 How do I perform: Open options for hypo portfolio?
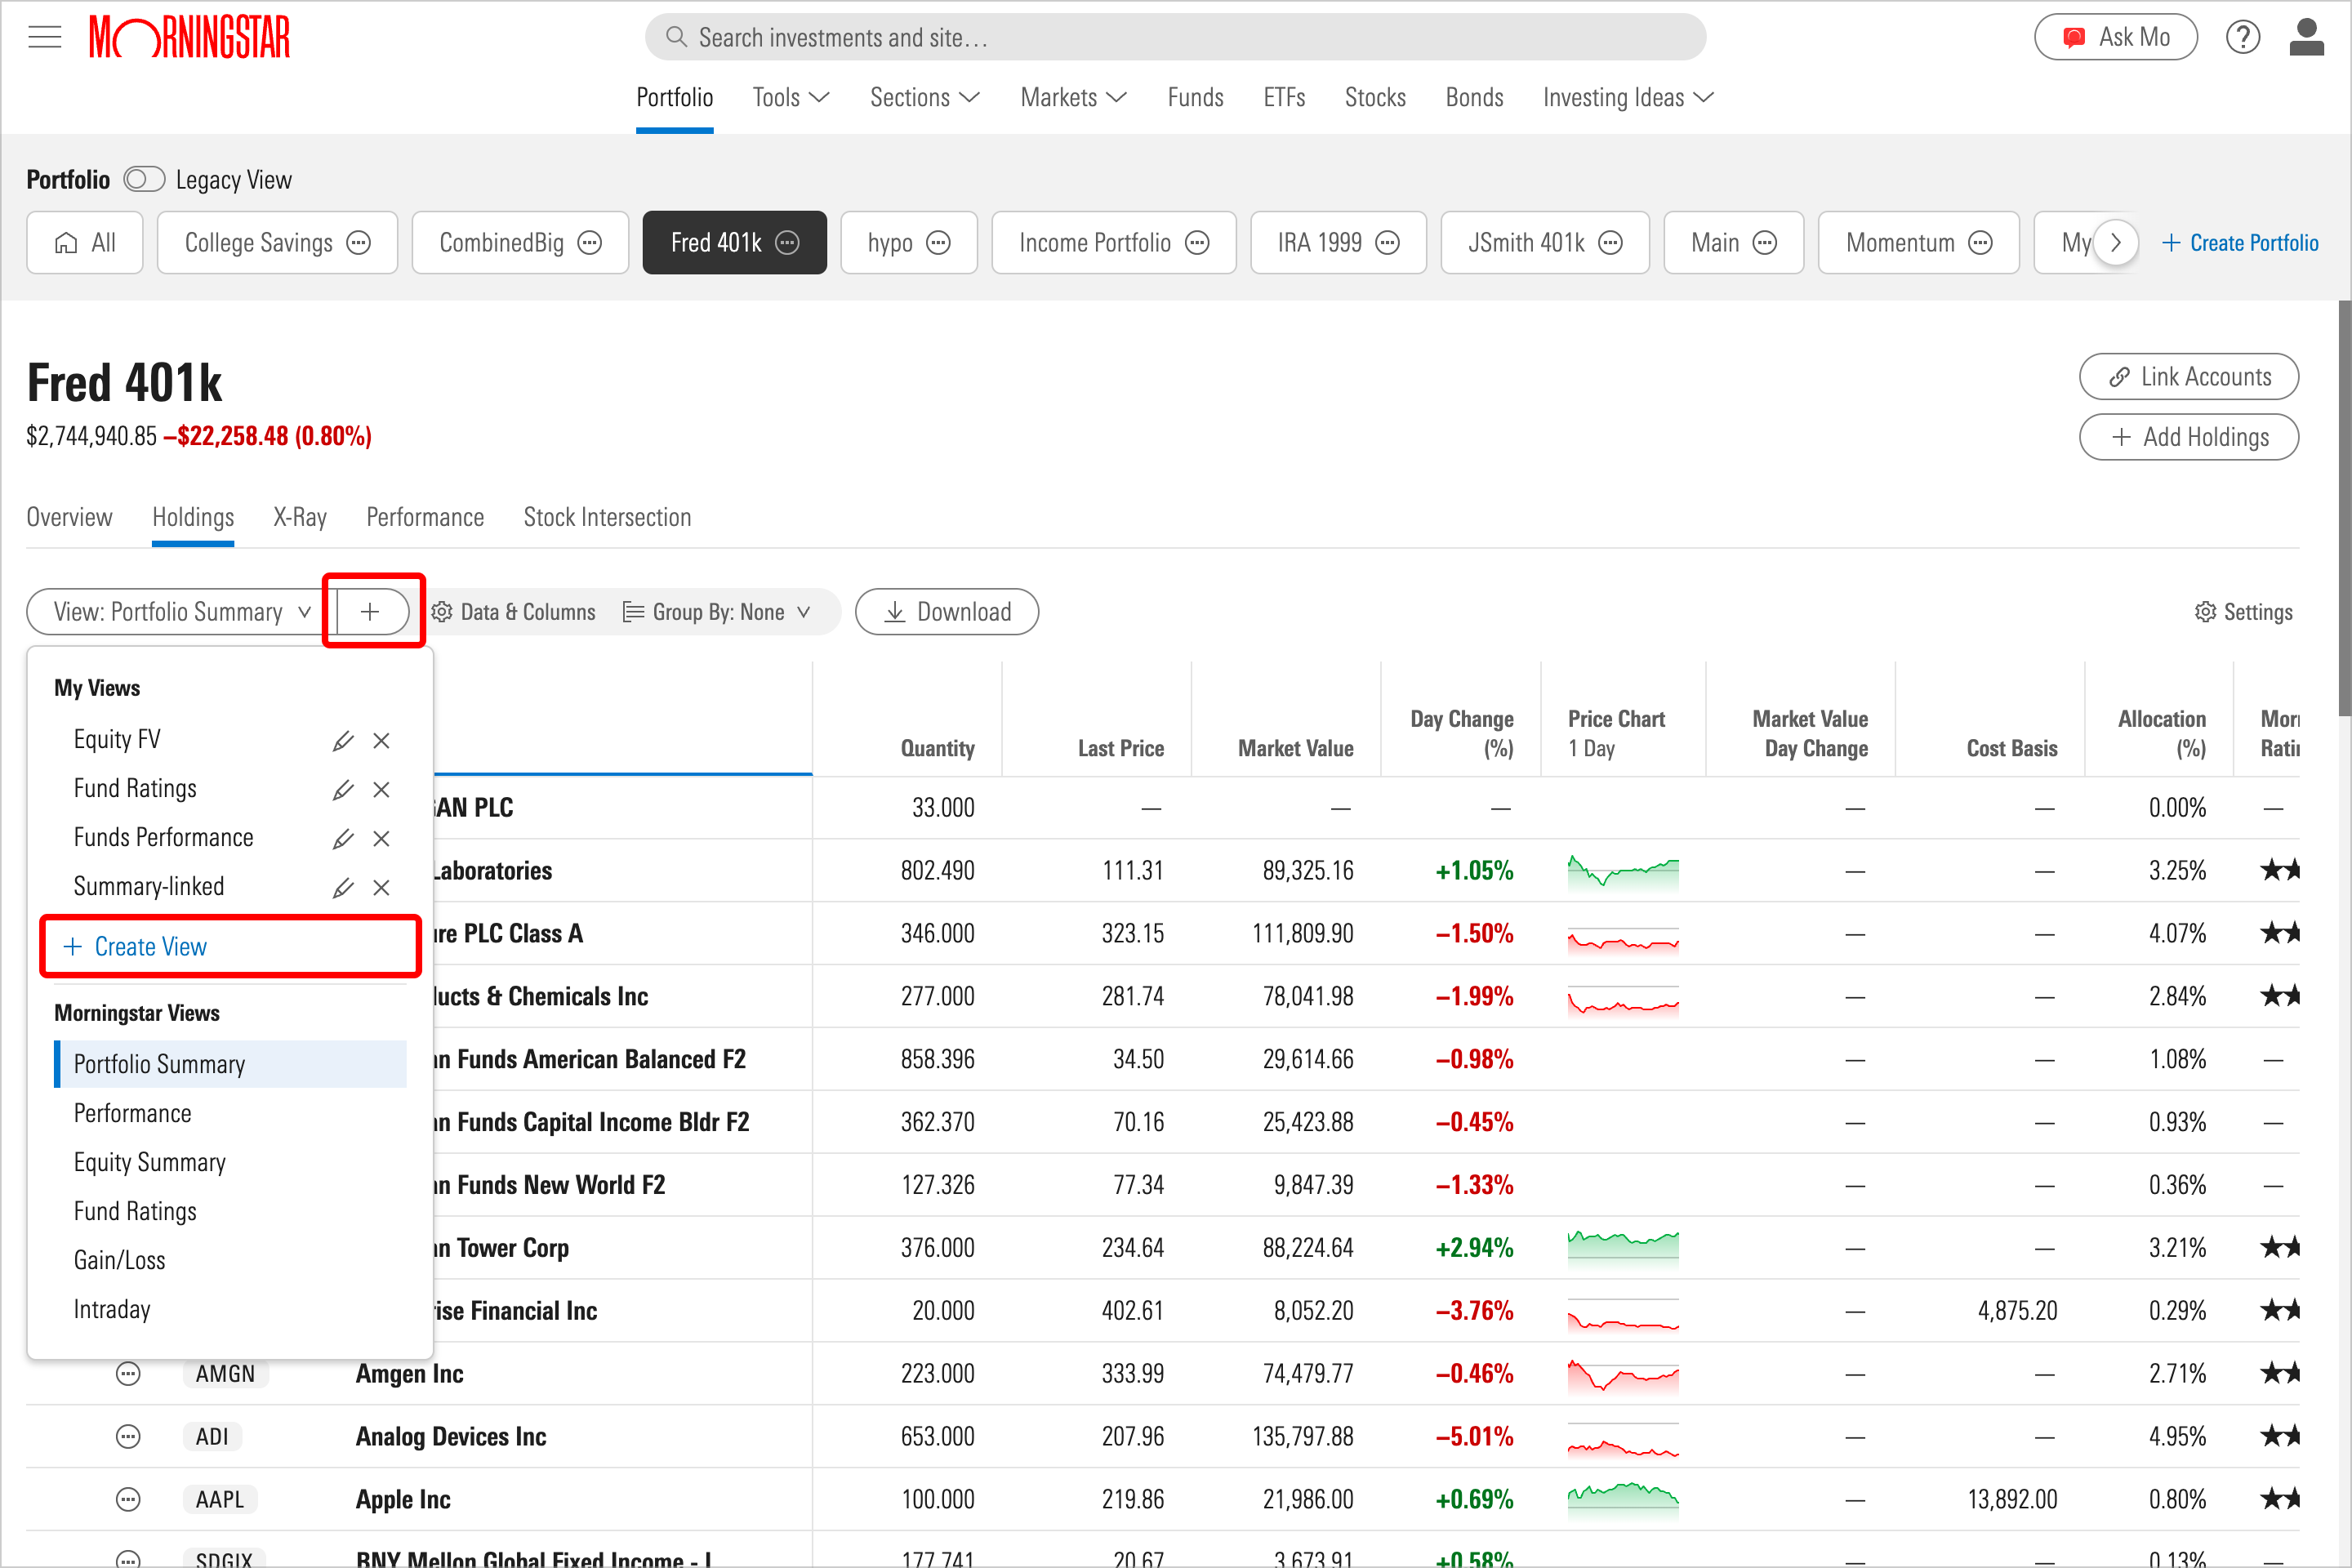[x=938, y=243]
